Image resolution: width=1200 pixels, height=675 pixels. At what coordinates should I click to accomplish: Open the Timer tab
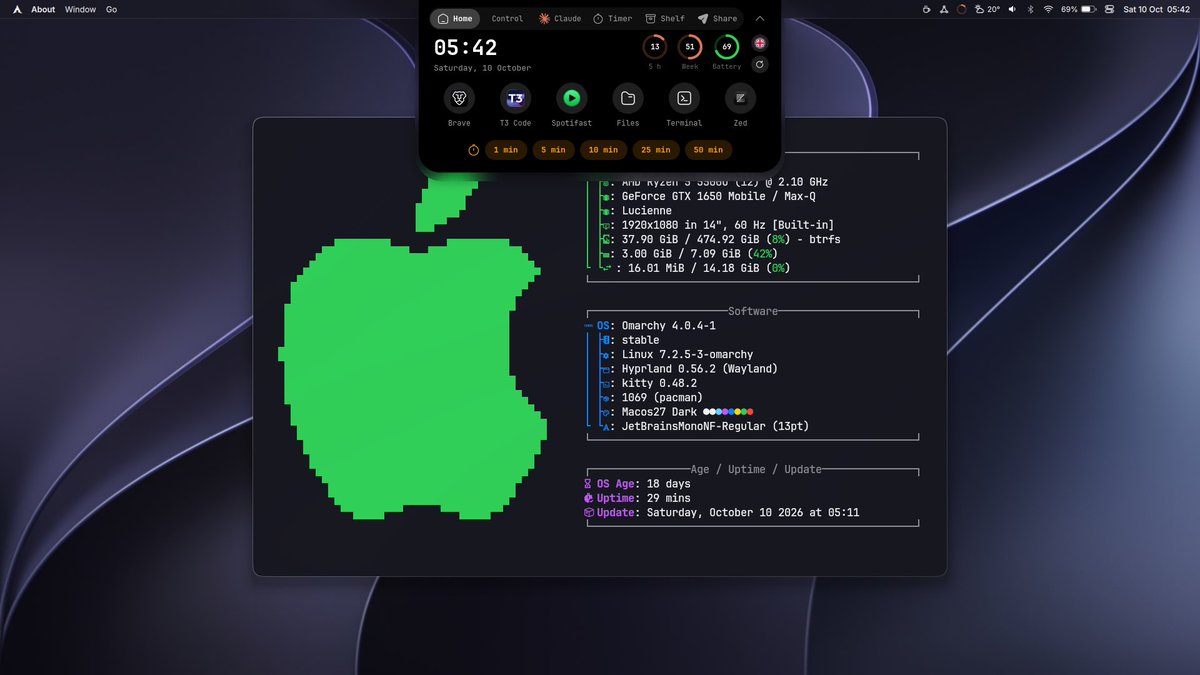coord(612,18)
